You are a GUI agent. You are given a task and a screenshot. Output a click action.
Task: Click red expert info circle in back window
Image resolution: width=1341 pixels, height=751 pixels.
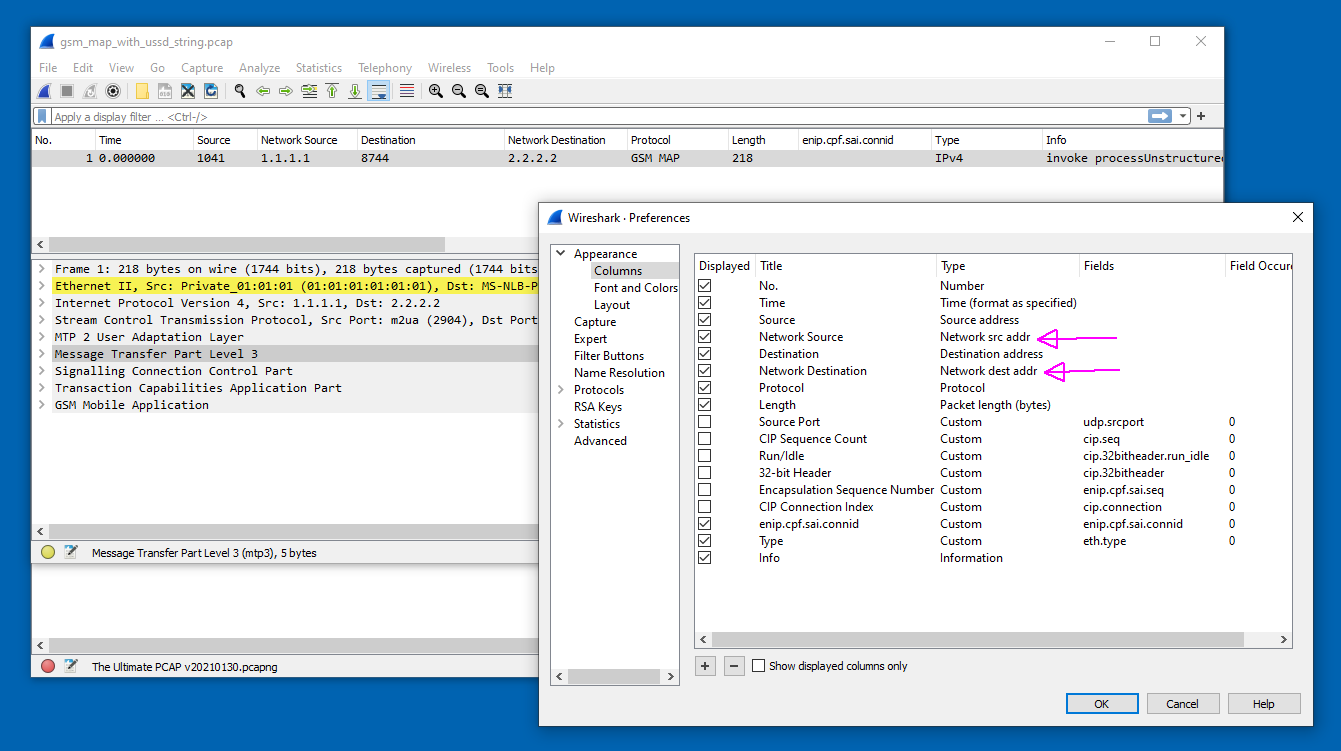click(48, 666)
